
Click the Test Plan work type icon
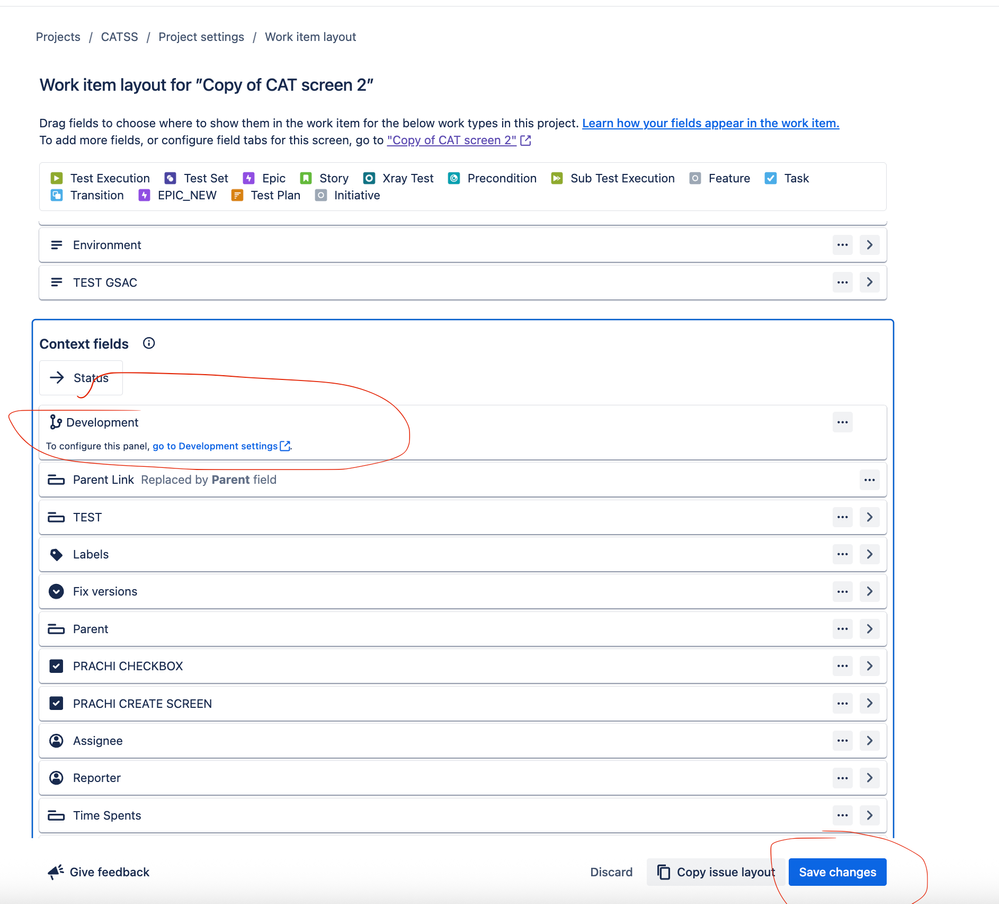[237, 196]
